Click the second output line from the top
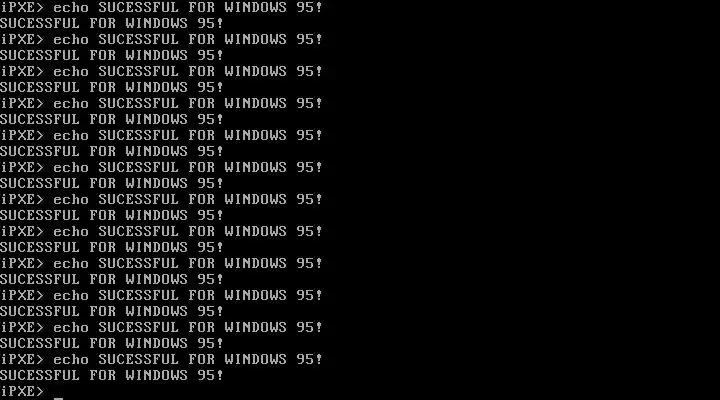The width and height of the screenshot is (720, 400). click(x=112, y=56)
